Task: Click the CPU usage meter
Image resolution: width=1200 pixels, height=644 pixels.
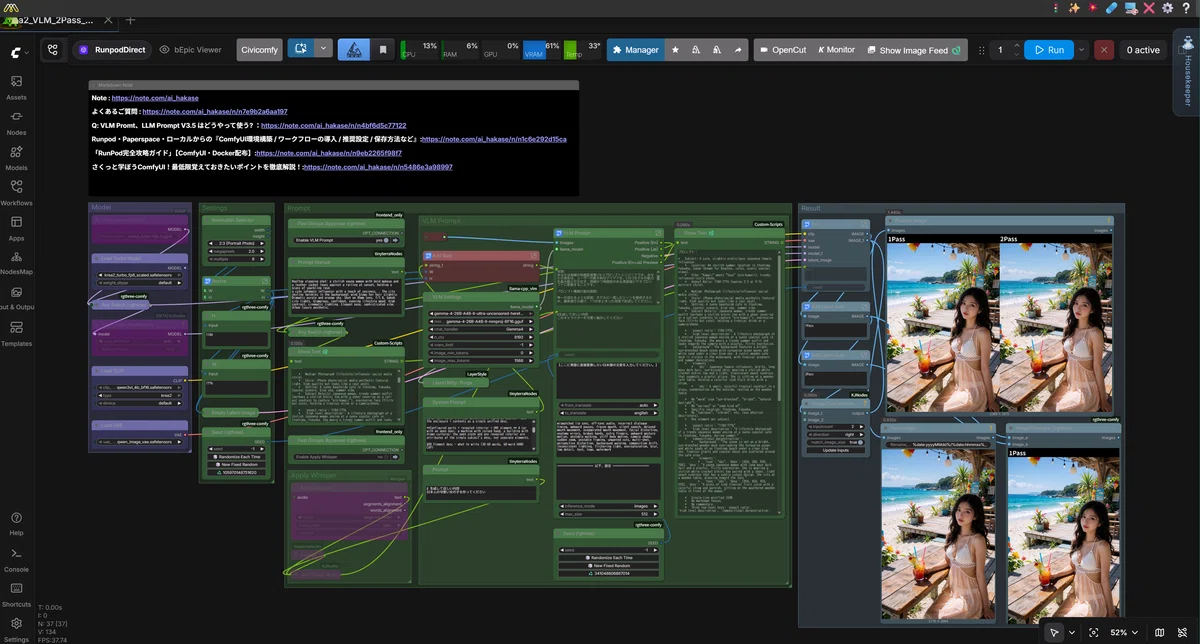Action: coord(419,49)
